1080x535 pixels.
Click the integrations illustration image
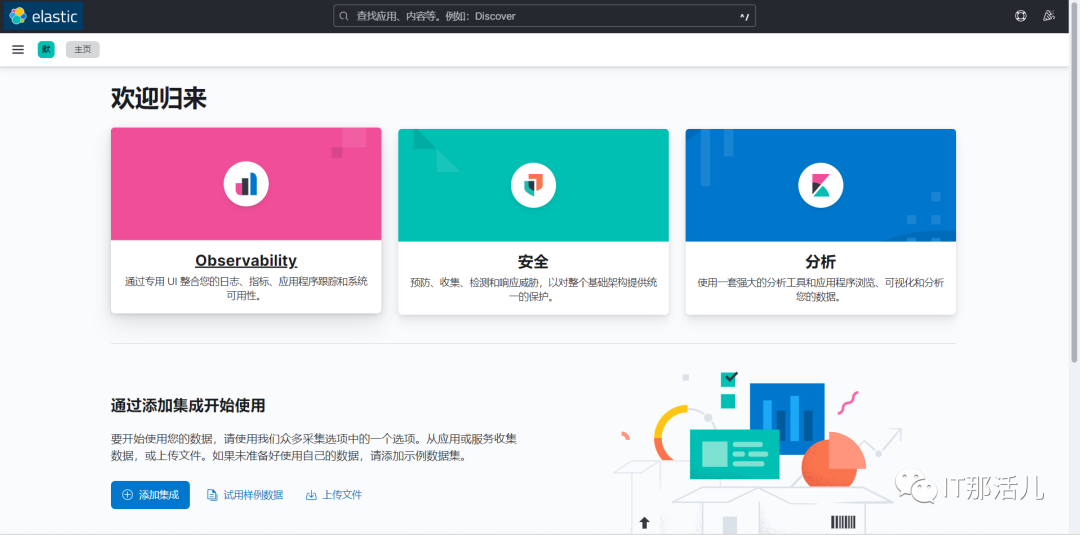pos(758,451)
